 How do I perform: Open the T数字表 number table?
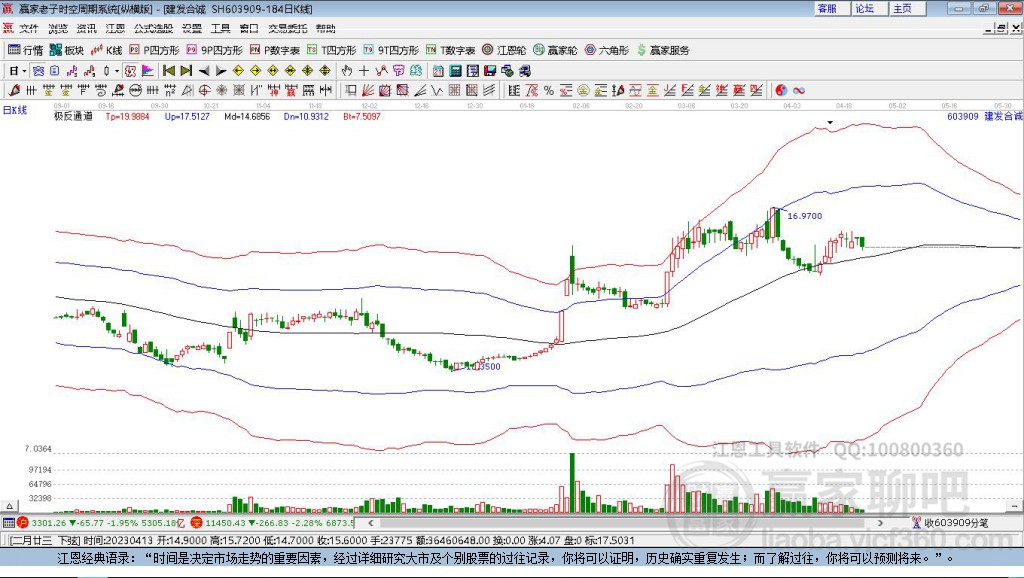pos(451,50)
